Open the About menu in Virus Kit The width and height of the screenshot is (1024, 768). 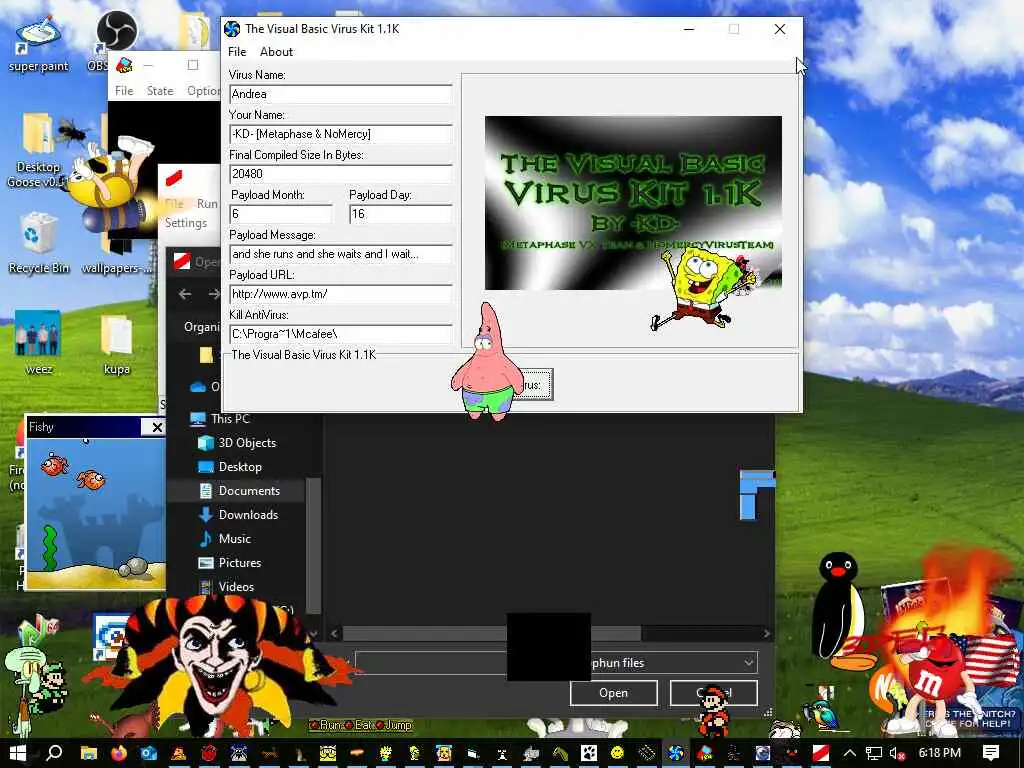click(x=276, y=52)
